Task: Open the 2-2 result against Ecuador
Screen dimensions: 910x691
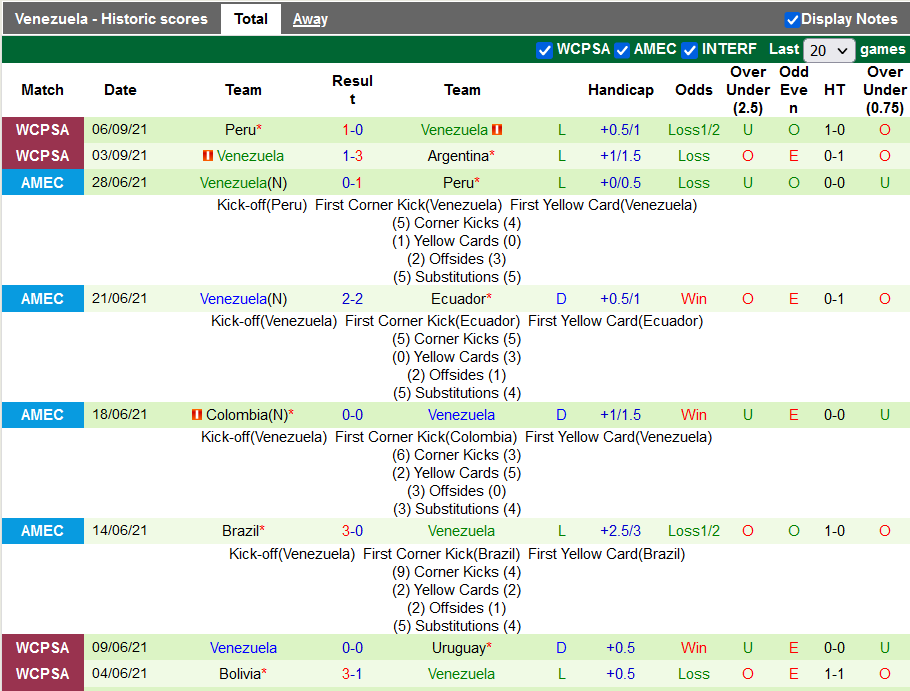Action: pyautogui.click(x=352, y=299)
